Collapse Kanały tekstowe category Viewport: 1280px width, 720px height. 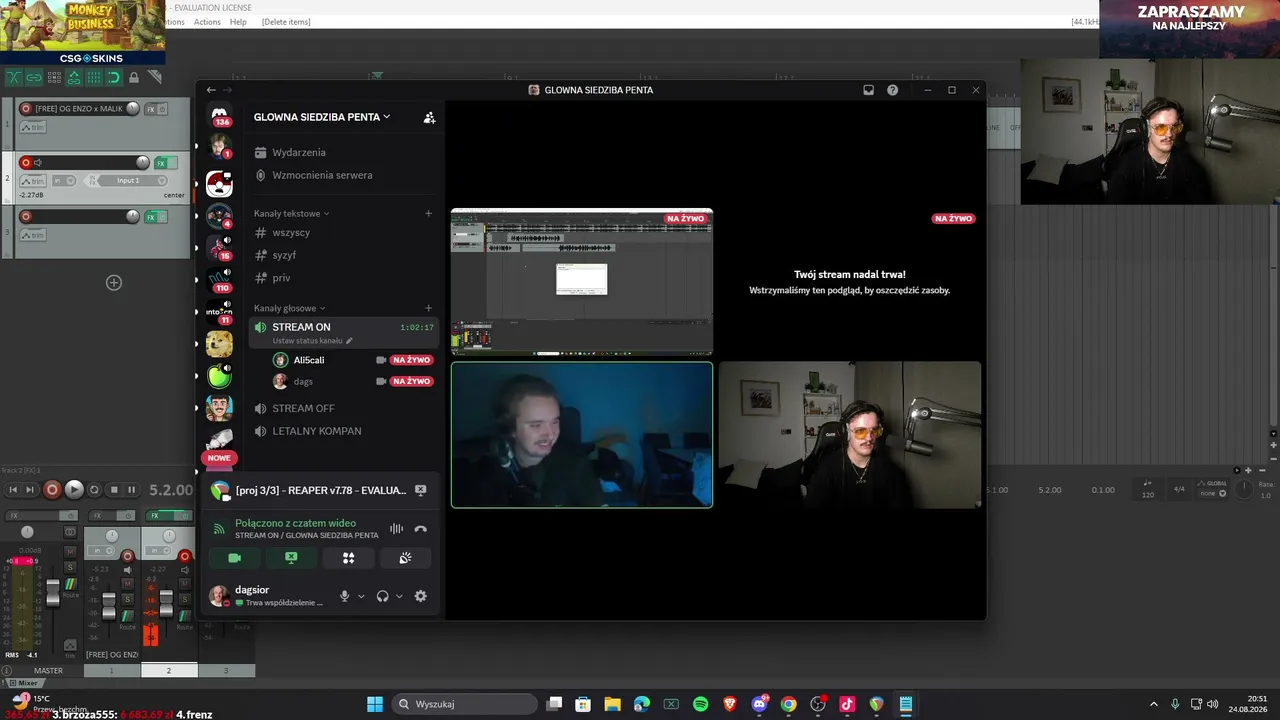tap(291, 213)
